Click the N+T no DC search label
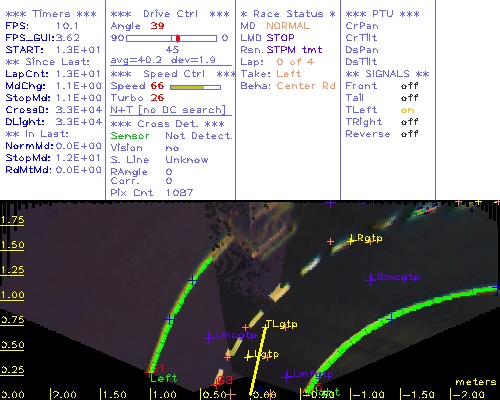 168,110
